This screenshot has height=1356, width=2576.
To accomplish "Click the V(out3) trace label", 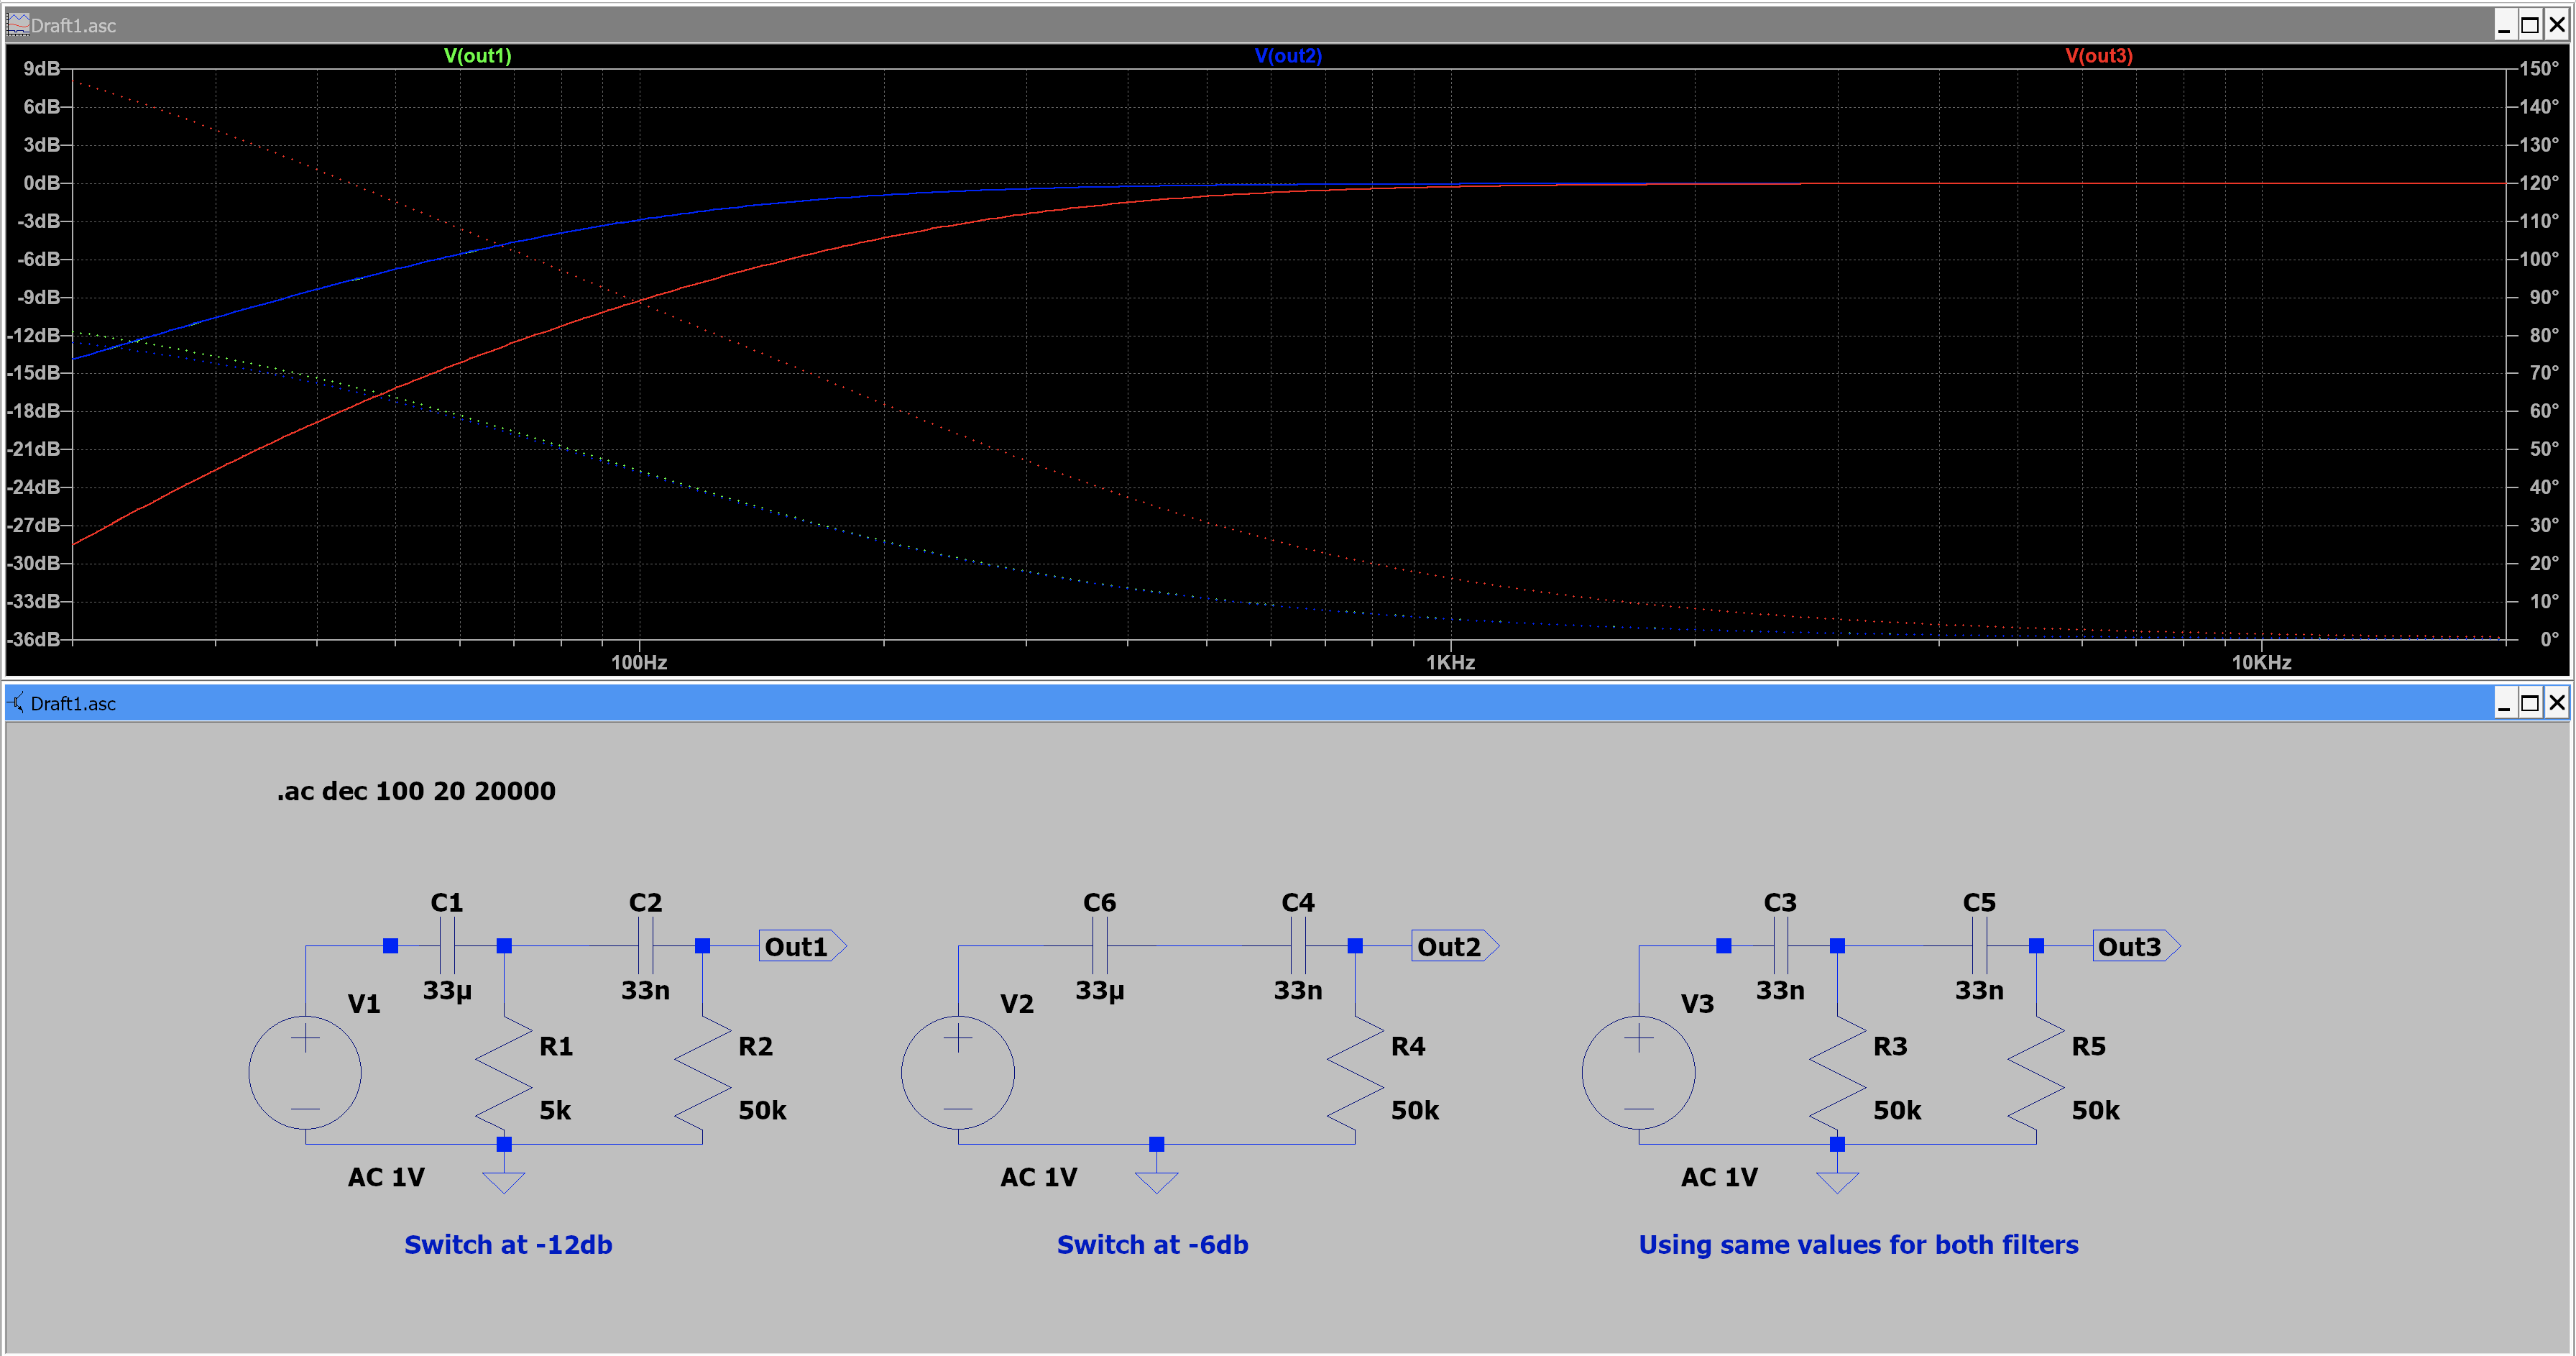I will point(2099,56).
